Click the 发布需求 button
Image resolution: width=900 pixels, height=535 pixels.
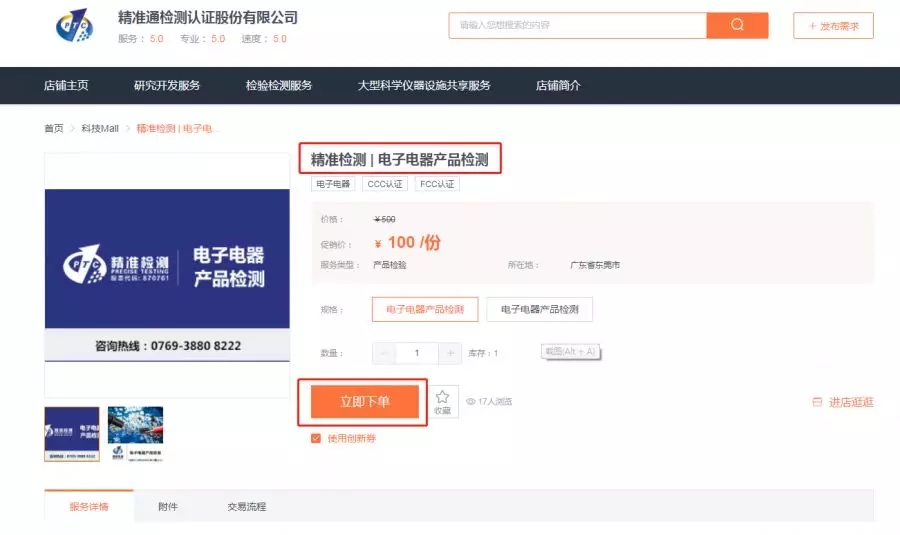point(833,26)
